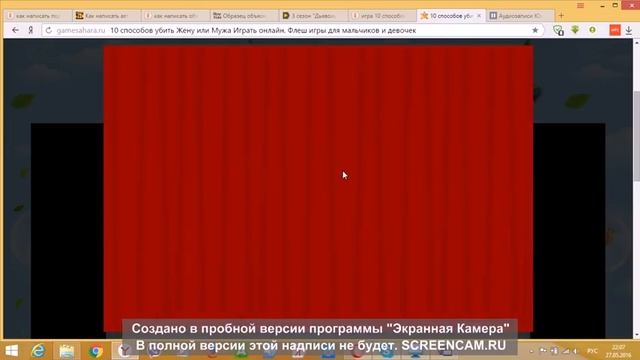The image size is (640, 360).
Task: Close the '10 способов уби' tab
Action: click(479, 16)
